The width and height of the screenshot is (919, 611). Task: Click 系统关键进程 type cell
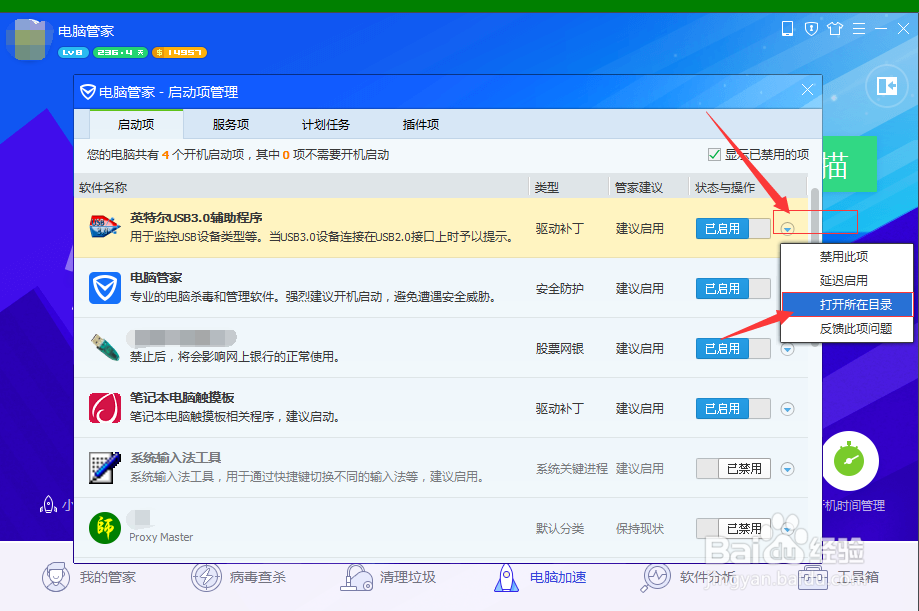coord(572,469)
